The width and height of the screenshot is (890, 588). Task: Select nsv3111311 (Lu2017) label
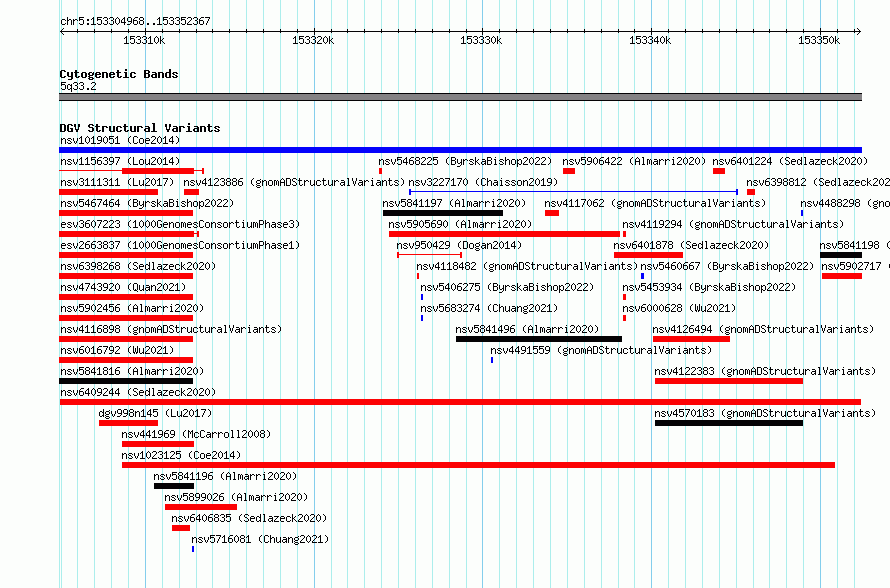click(x=117, y=182)
